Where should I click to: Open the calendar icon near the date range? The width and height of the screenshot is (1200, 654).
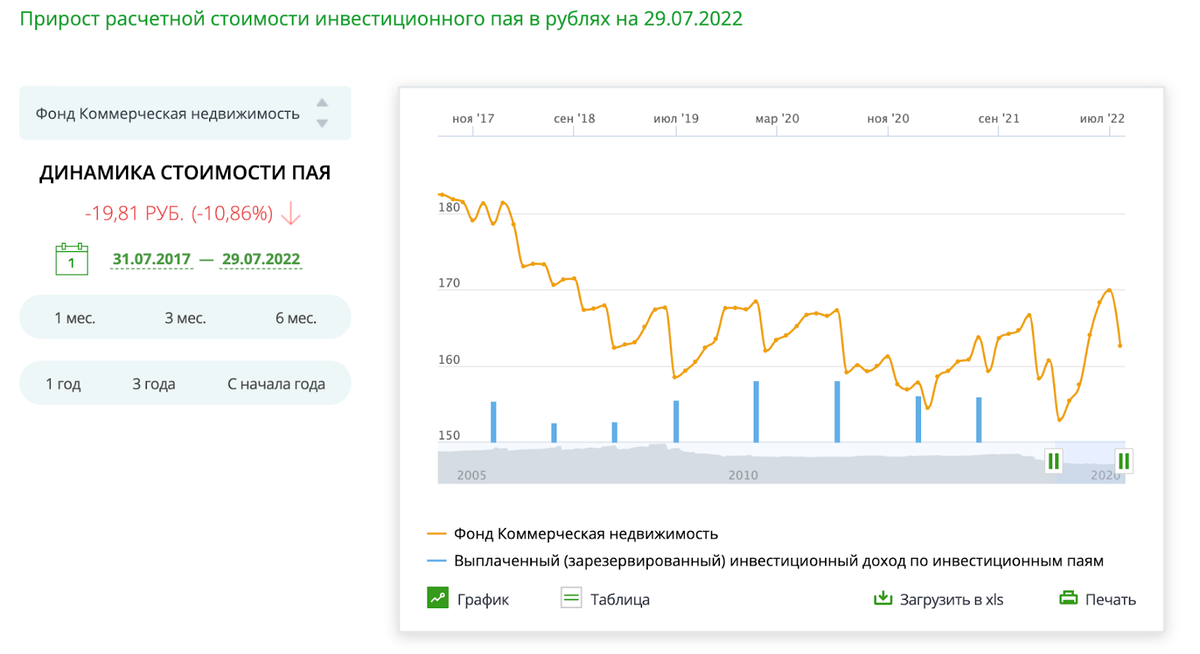tap(70, 258)
